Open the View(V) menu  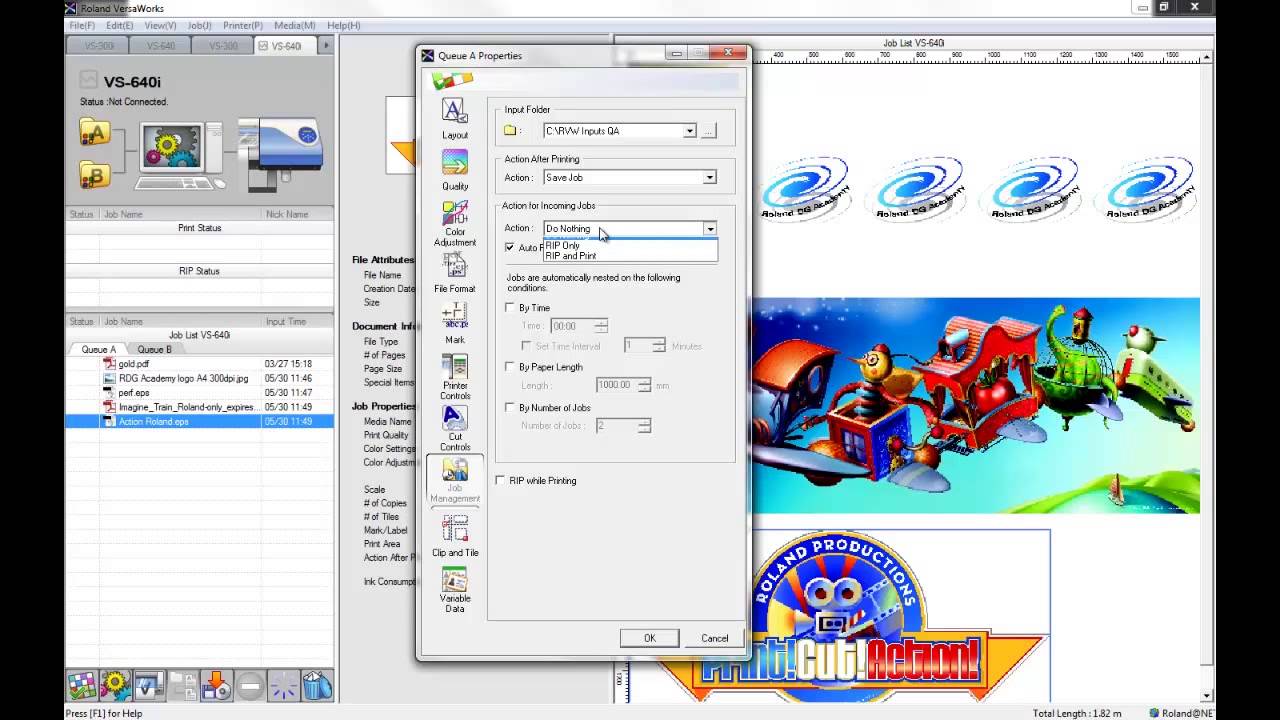160,25
